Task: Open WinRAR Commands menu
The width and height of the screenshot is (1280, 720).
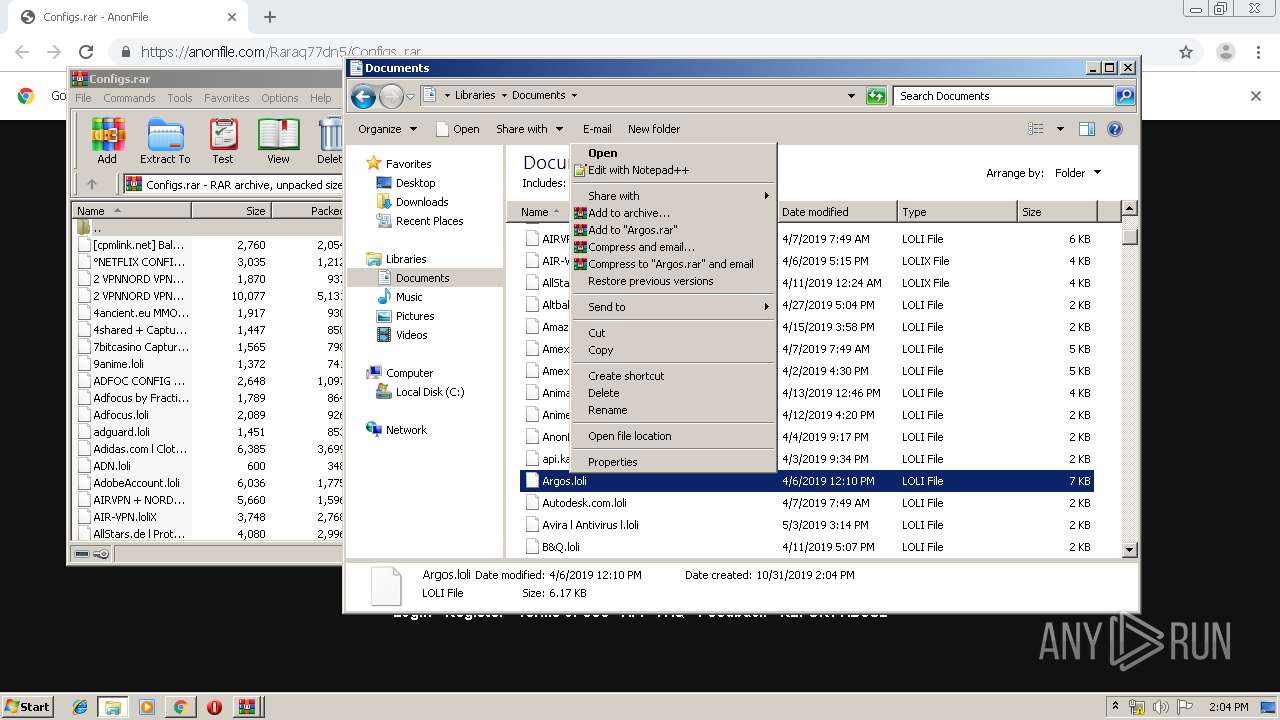Action: [129, 98]
